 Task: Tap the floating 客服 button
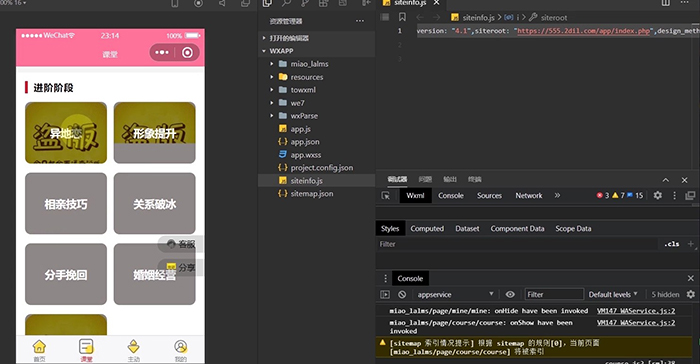[x=181, y=244]
